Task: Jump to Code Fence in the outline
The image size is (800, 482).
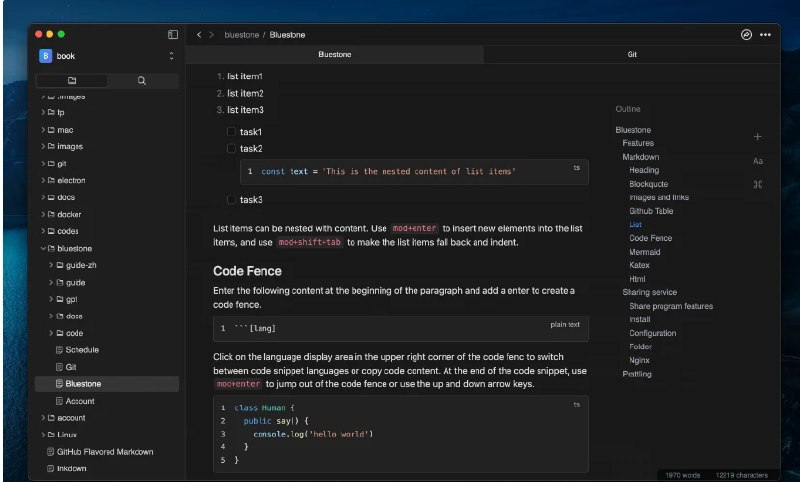Action: [x=650, y=238]
